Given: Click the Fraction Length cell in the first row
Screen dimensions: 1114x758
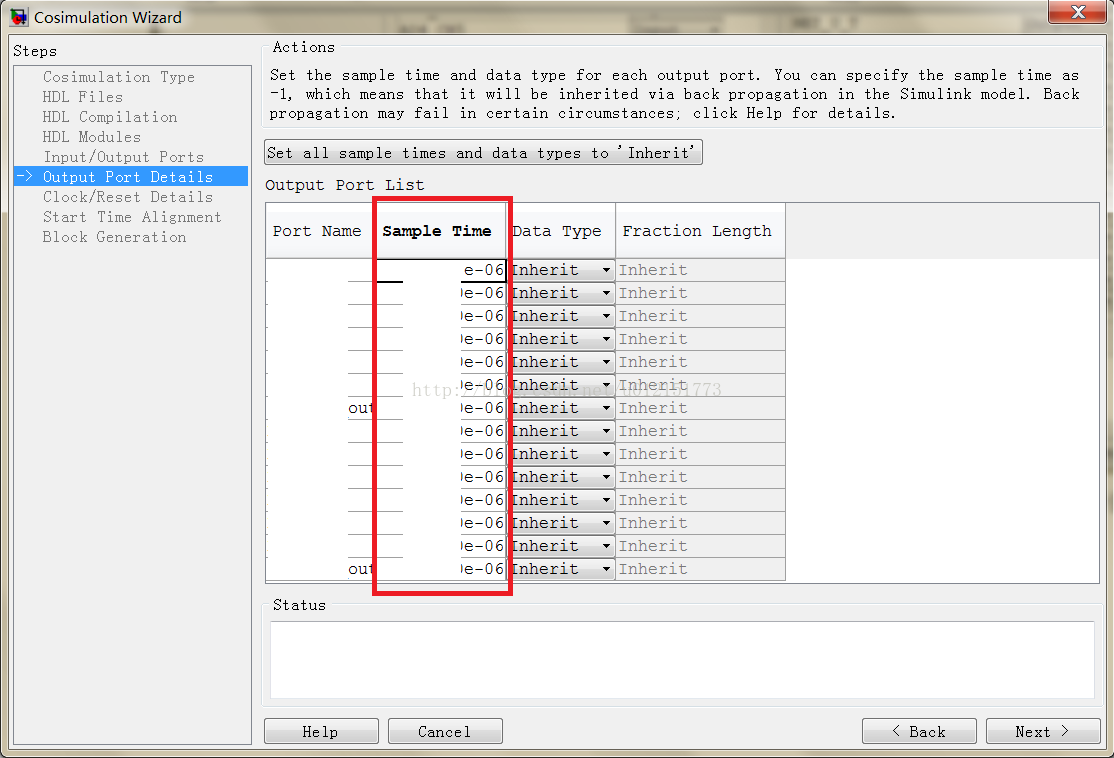Looking at the screenshot, I should pos(701,270).
